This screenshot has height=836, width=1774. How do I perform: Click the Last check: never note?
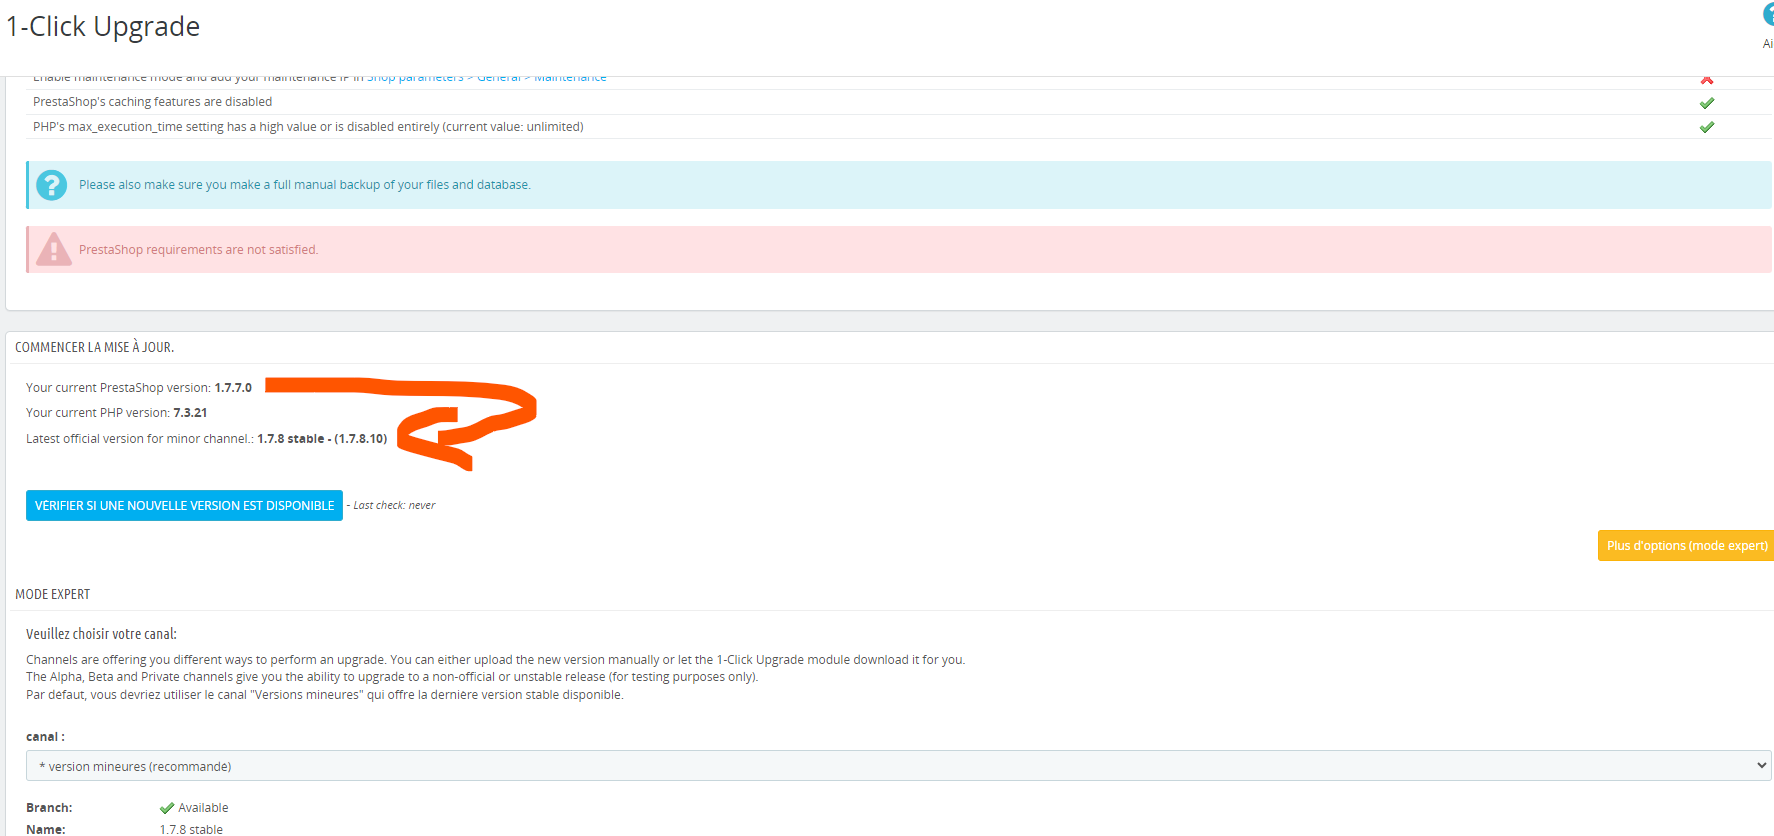point(394,506)
